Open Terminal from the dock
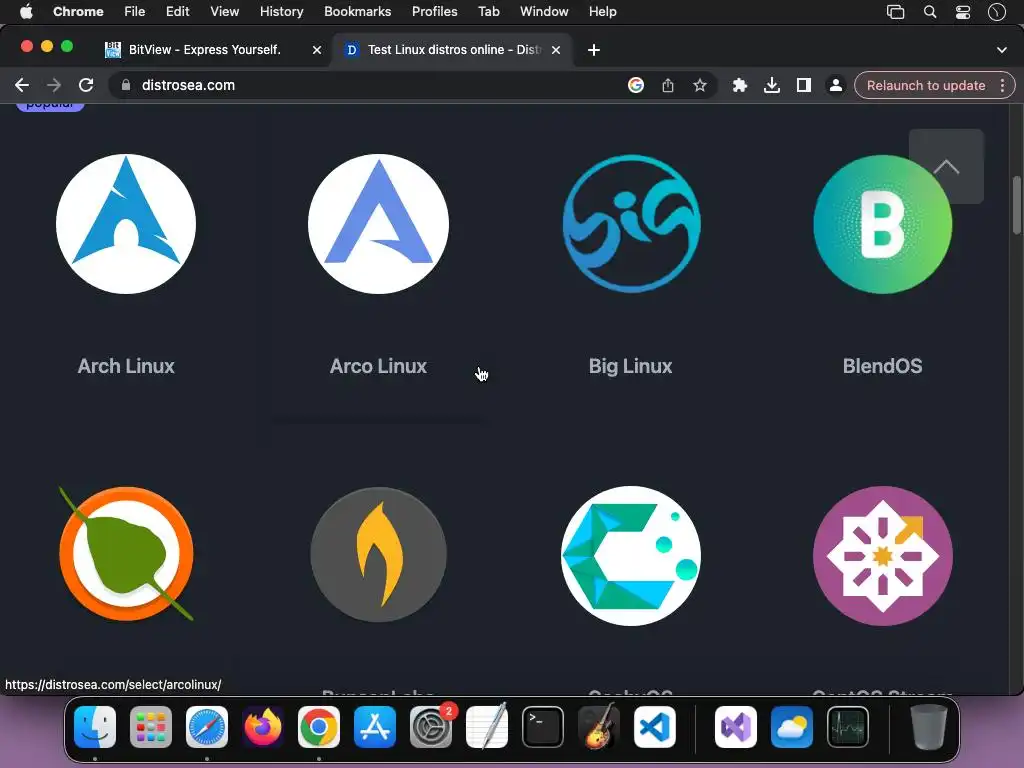 pyautogui.click(x=543, y=727)
